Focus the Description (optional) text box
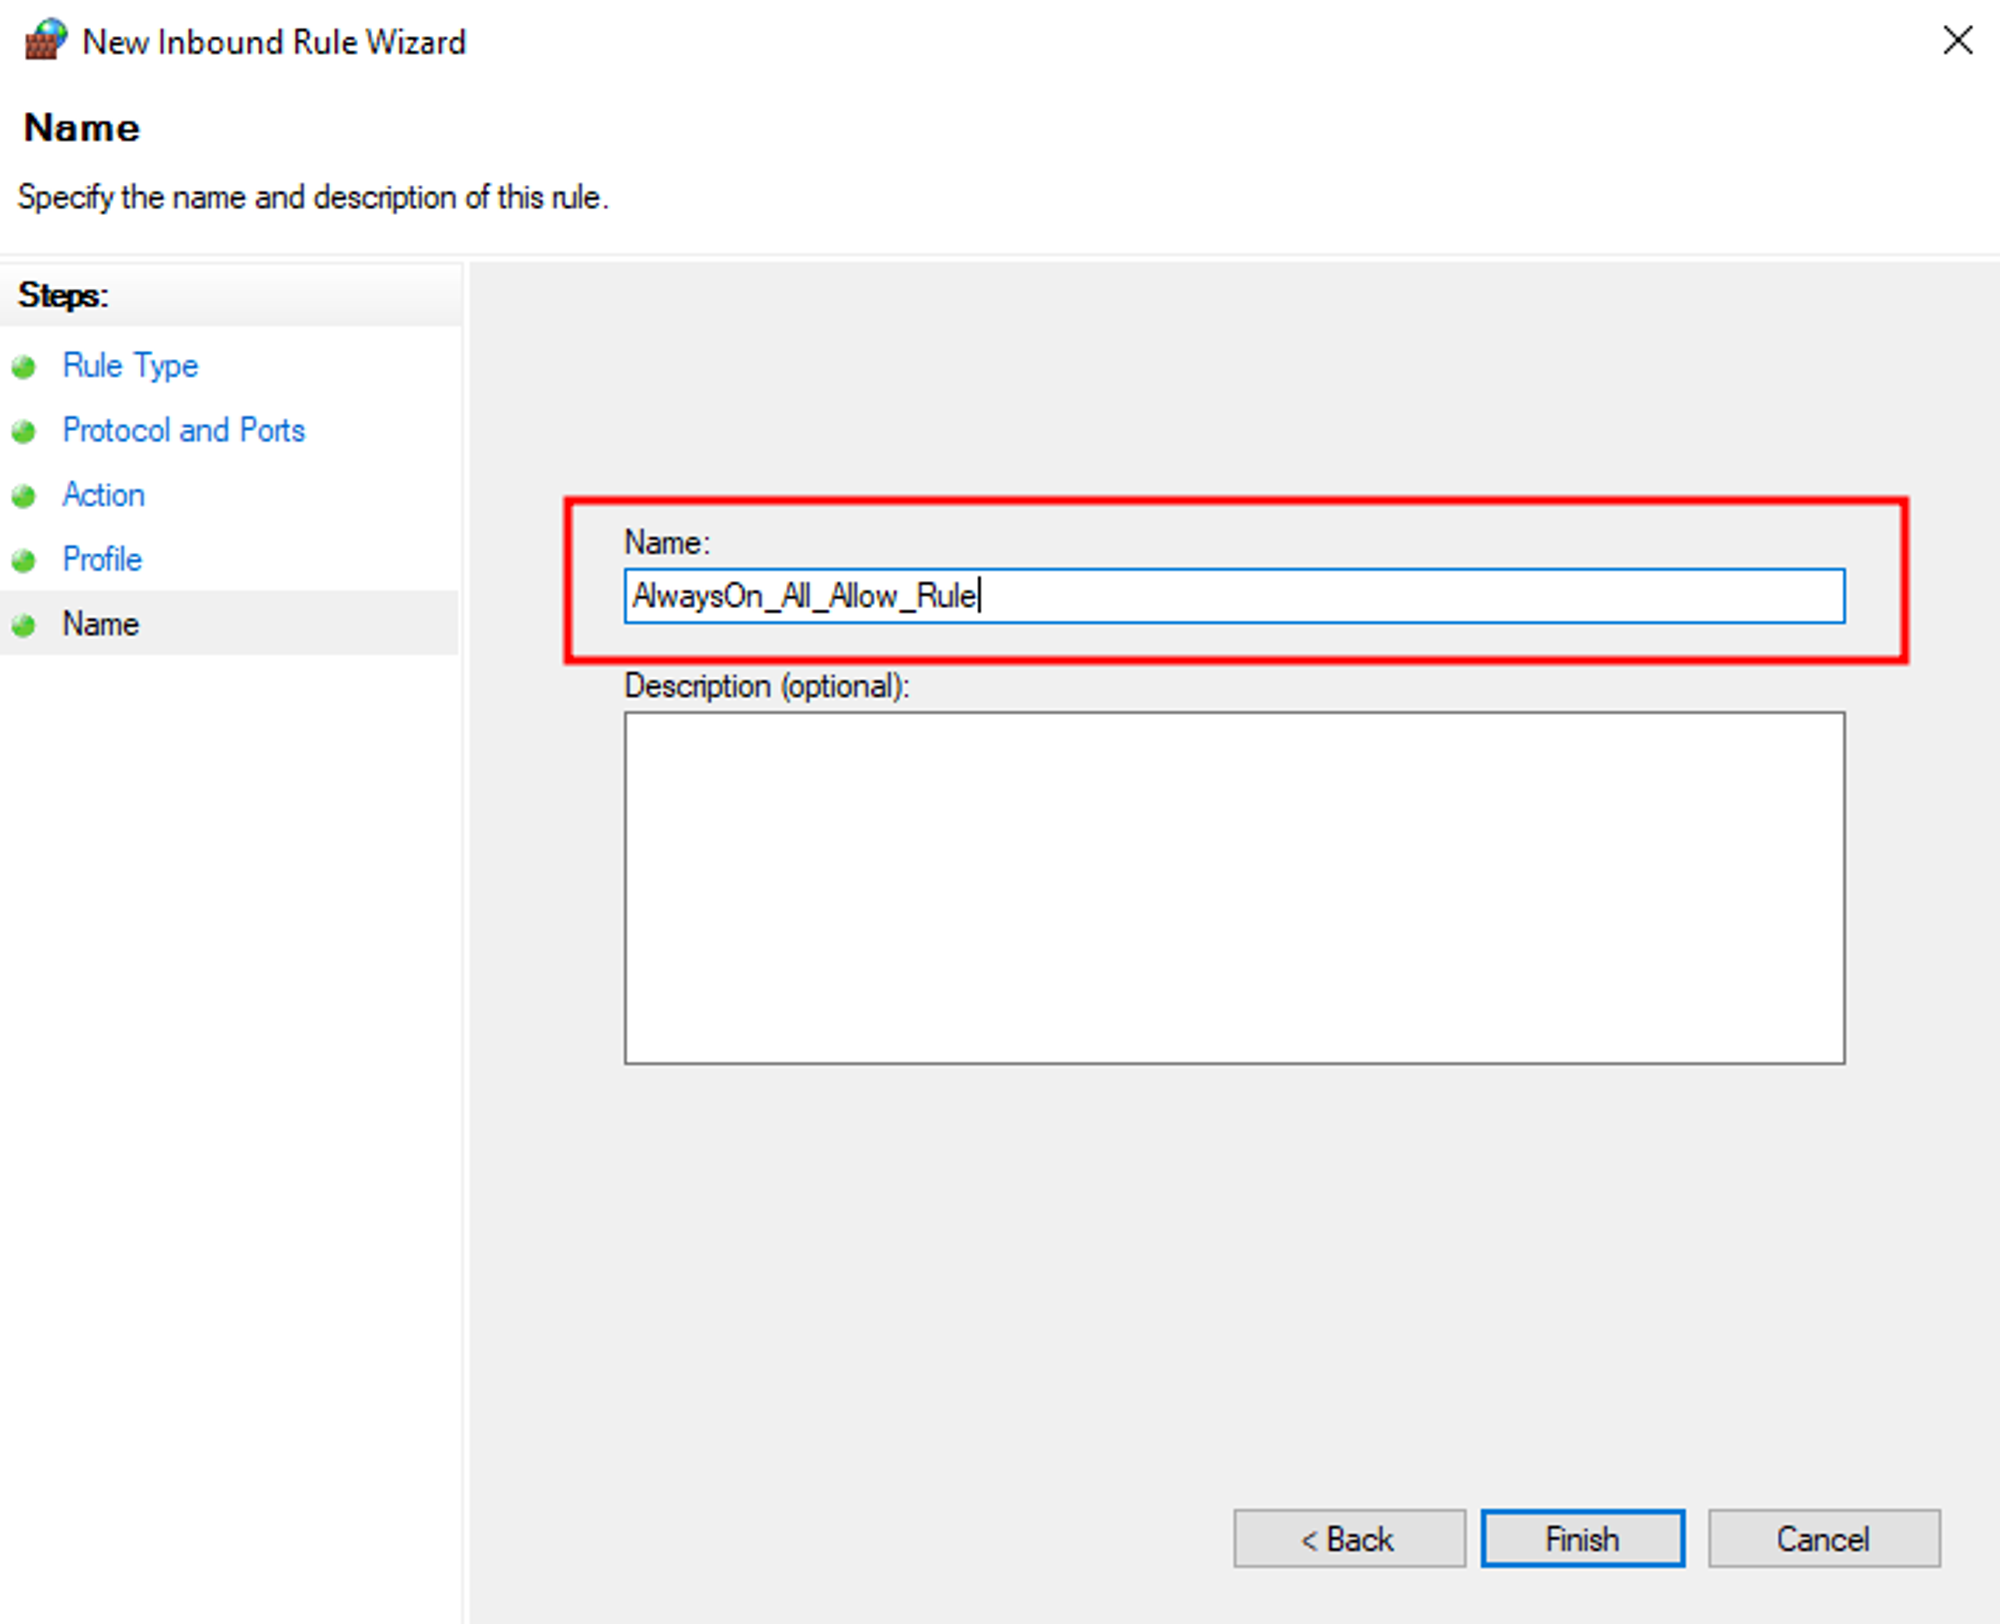2000x1624 pixels. [1234, 887]
